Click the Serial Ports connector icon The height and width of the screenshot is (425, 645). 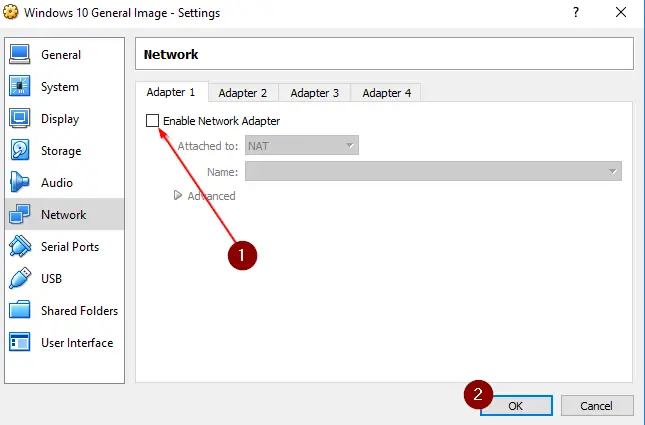pyautogui.click(x=19, y=246)
